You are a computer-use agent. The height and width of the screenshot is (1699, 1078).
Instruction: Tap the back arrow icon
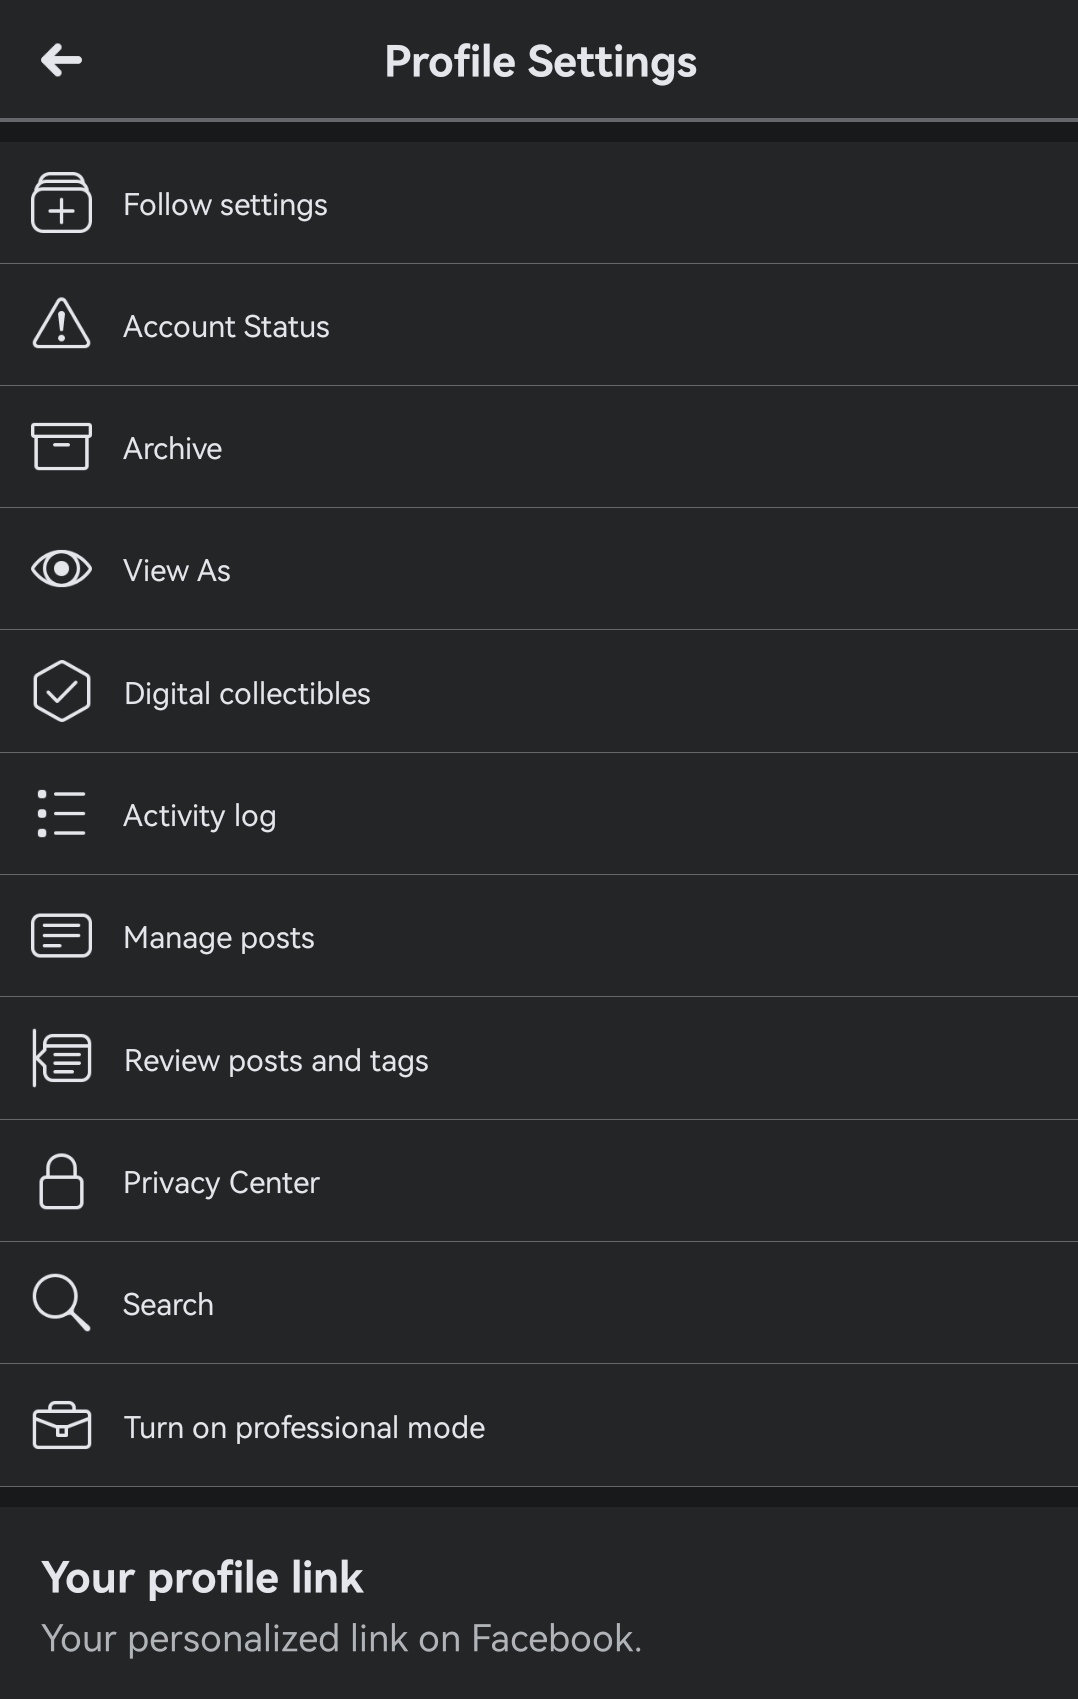(61, 60)
